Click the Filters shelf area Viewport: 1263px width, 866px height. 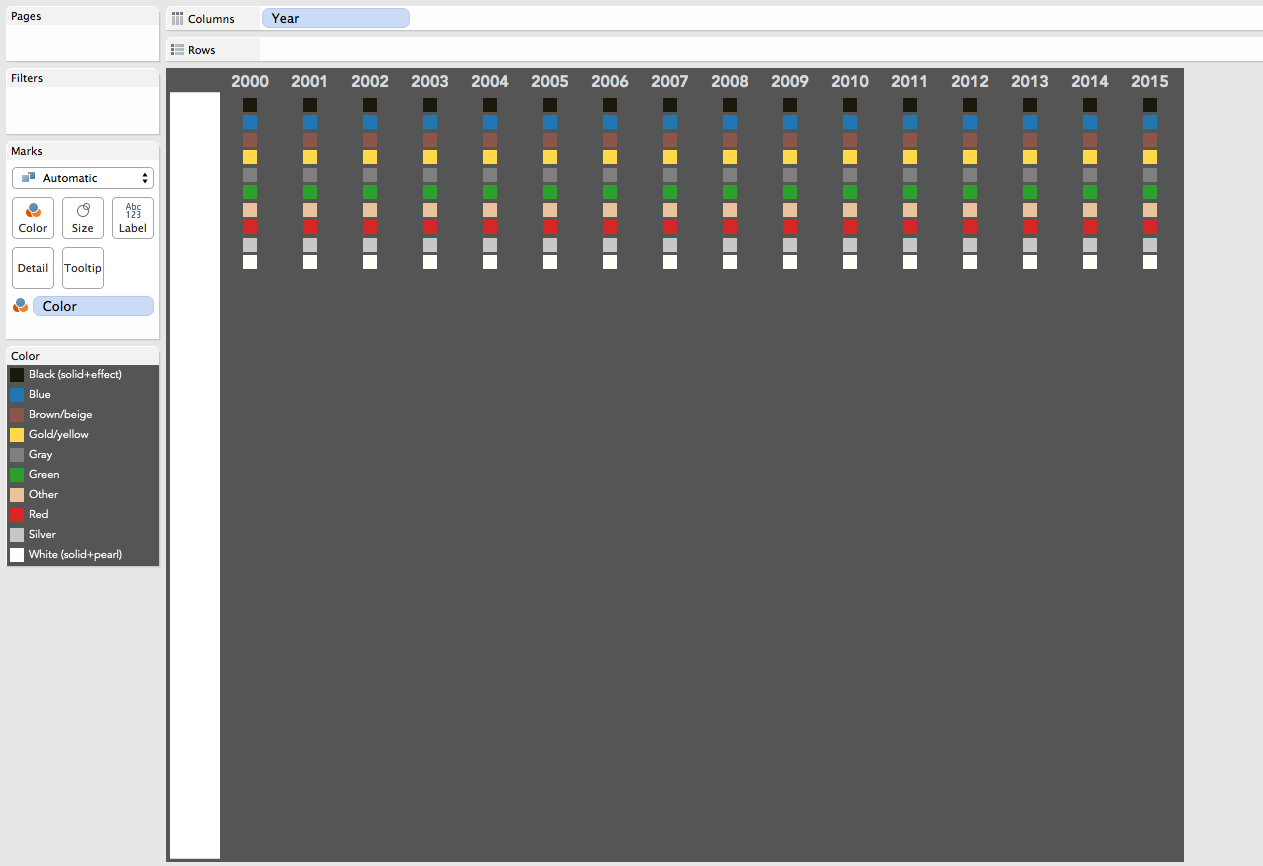tap(82, 110)
